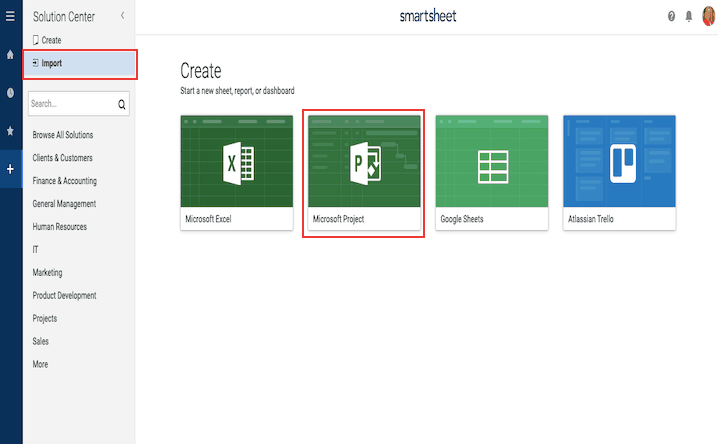
Task: Go to Home via house icon
Action: [10, 54]
